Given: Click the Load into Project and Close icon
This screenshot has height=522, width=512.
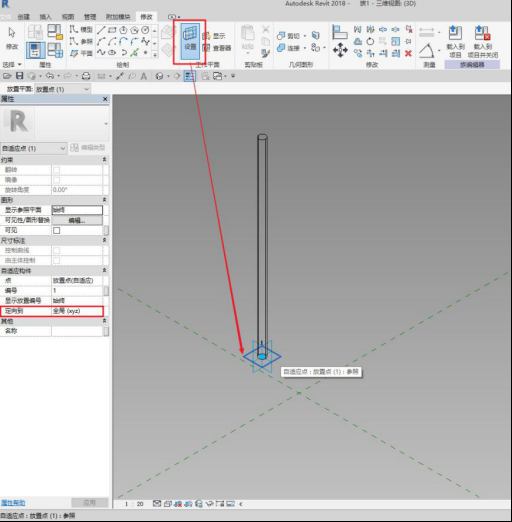Looking at the screenshot, I should coord(483,41).
